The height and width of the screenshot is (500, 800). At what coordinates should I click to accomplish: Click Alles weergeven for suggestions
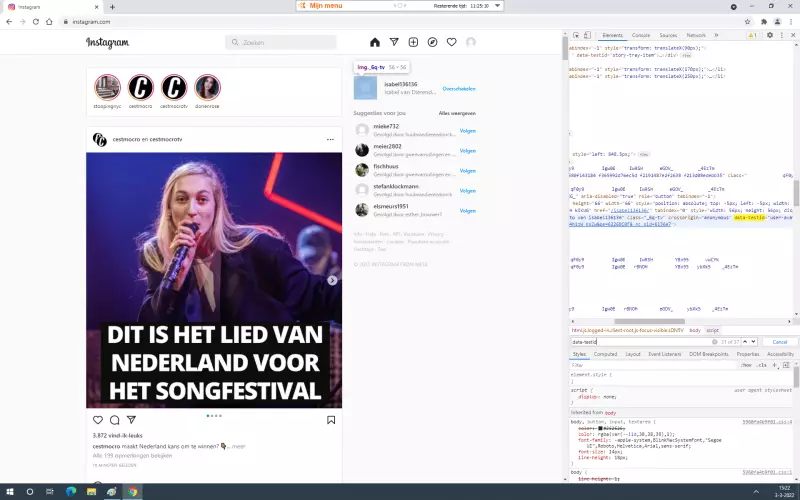point(457,113)
